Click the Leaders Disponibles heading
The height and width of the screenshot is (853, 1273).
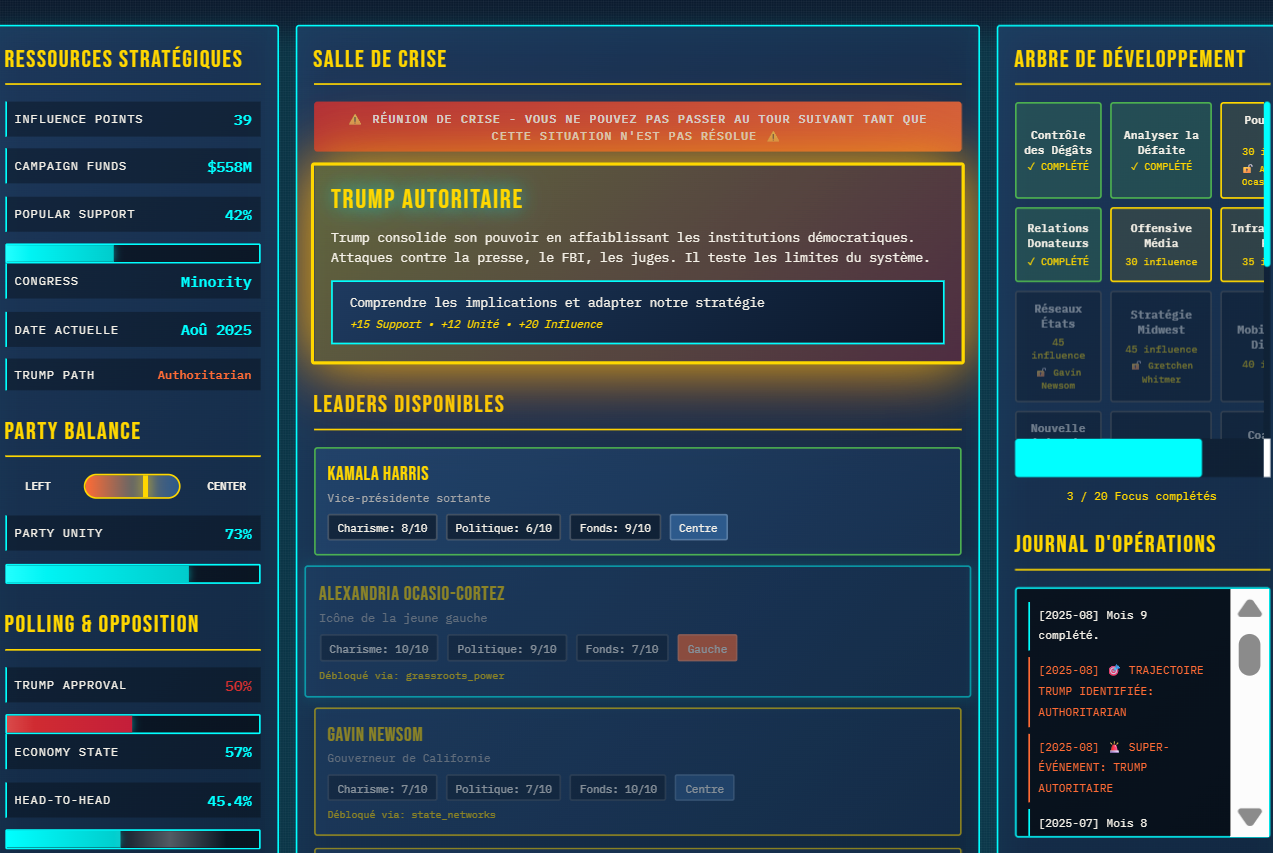409,404
